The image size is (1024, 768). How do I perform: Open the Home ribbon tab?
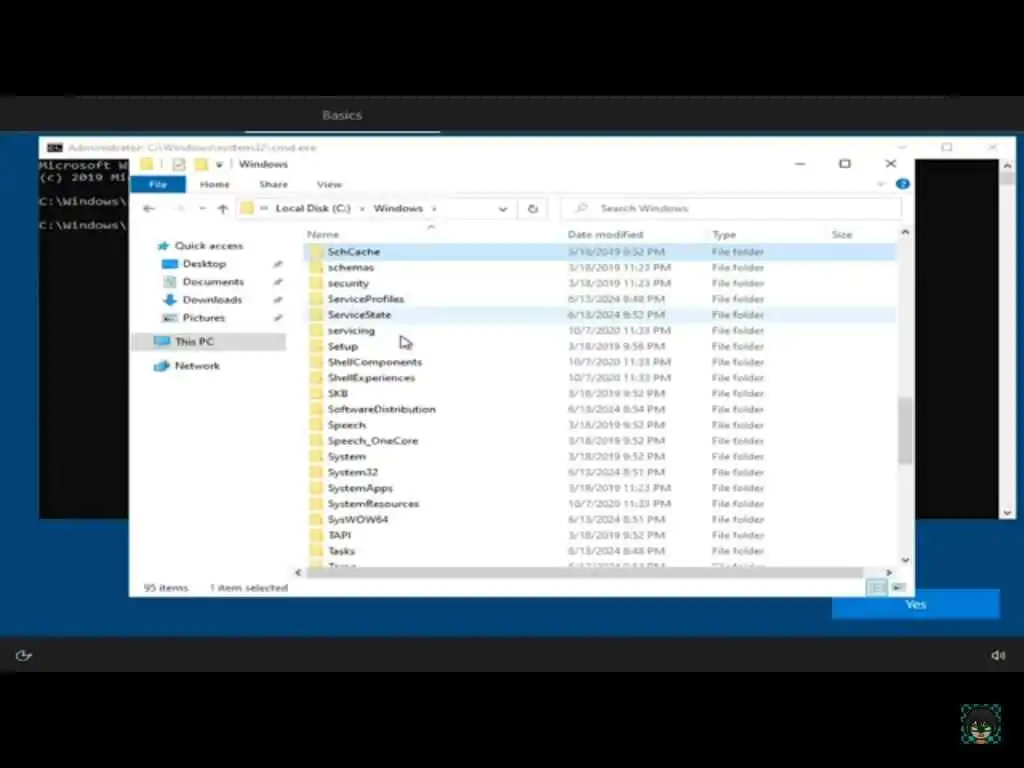point(214,184)
